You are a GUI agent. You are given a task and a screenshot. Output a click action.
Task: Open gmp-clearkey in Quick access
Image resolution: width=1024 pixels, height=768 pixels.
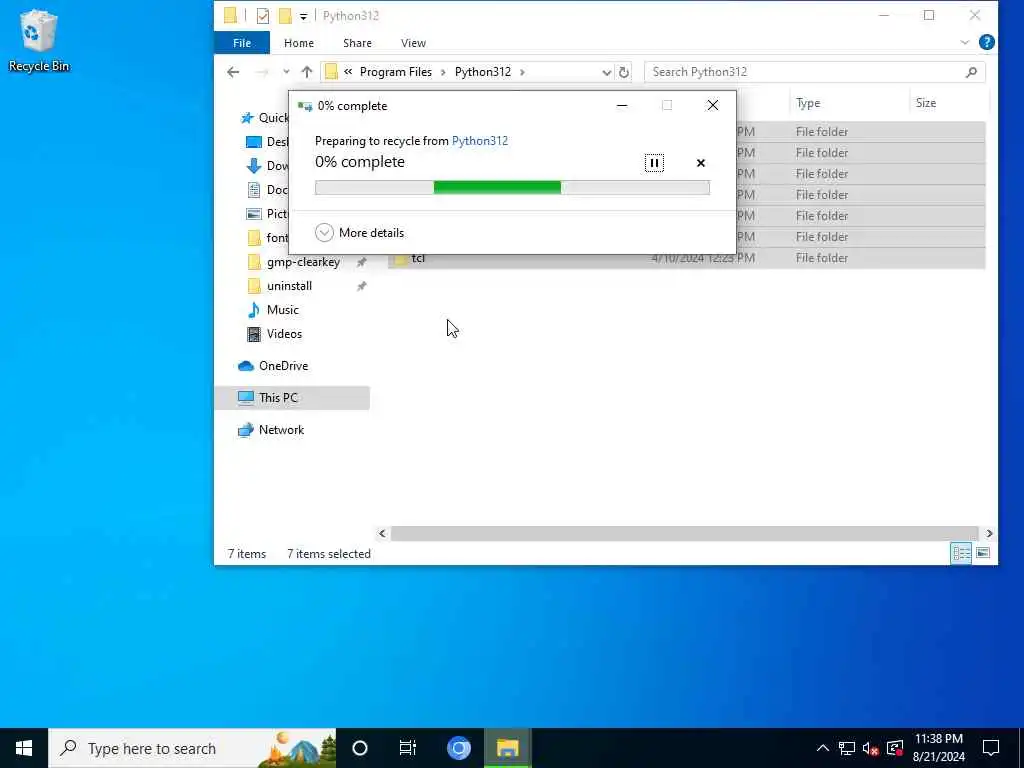coord(303,262)
